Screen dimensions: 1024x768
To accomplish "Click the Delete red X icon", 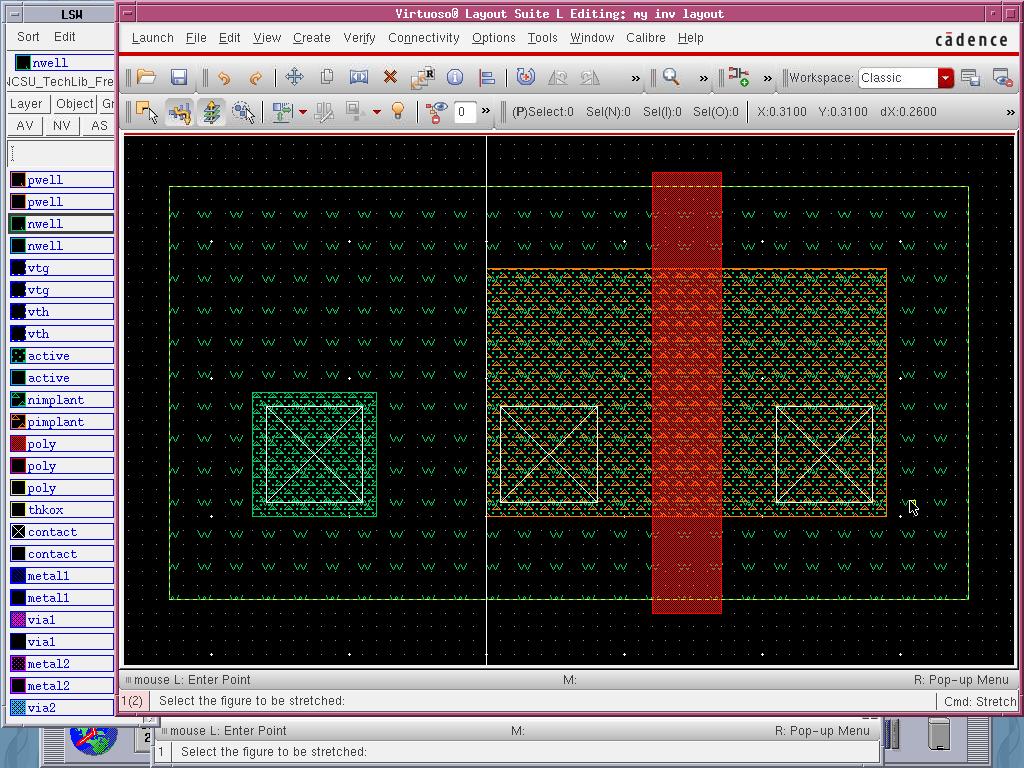I will [x=391, y=77].
